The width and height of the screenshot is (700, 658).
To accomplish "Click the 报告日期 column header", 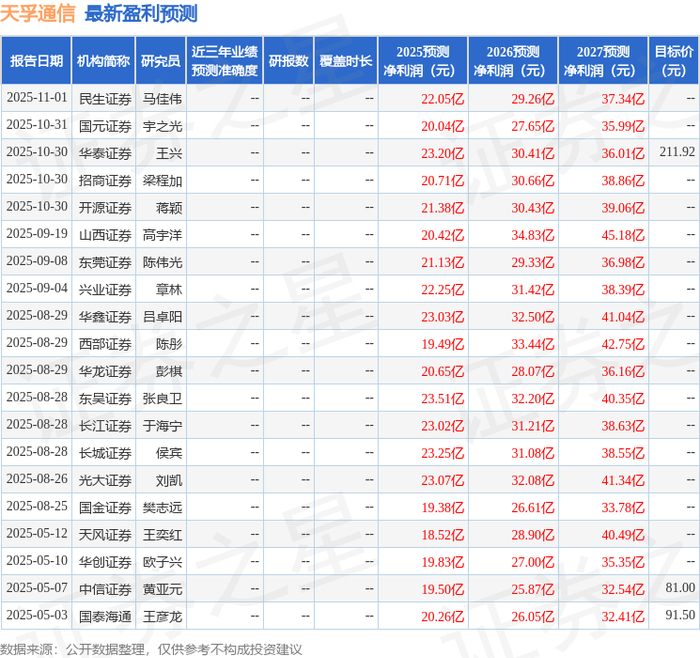I will click(x=36, y=61).
